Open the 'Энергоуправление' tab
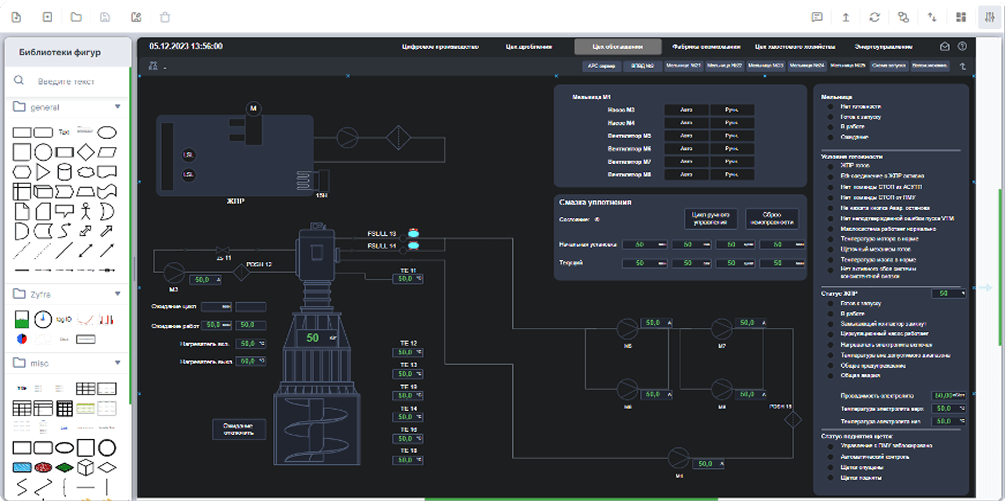Screen dimensions: 1006x501 coord(883,46)
